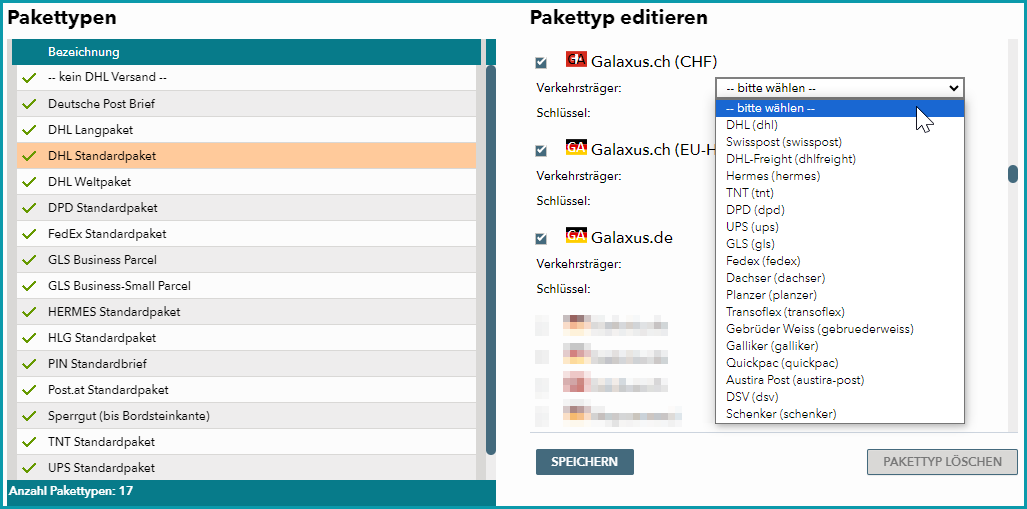Choose DPD (dpd) from list

840,210
